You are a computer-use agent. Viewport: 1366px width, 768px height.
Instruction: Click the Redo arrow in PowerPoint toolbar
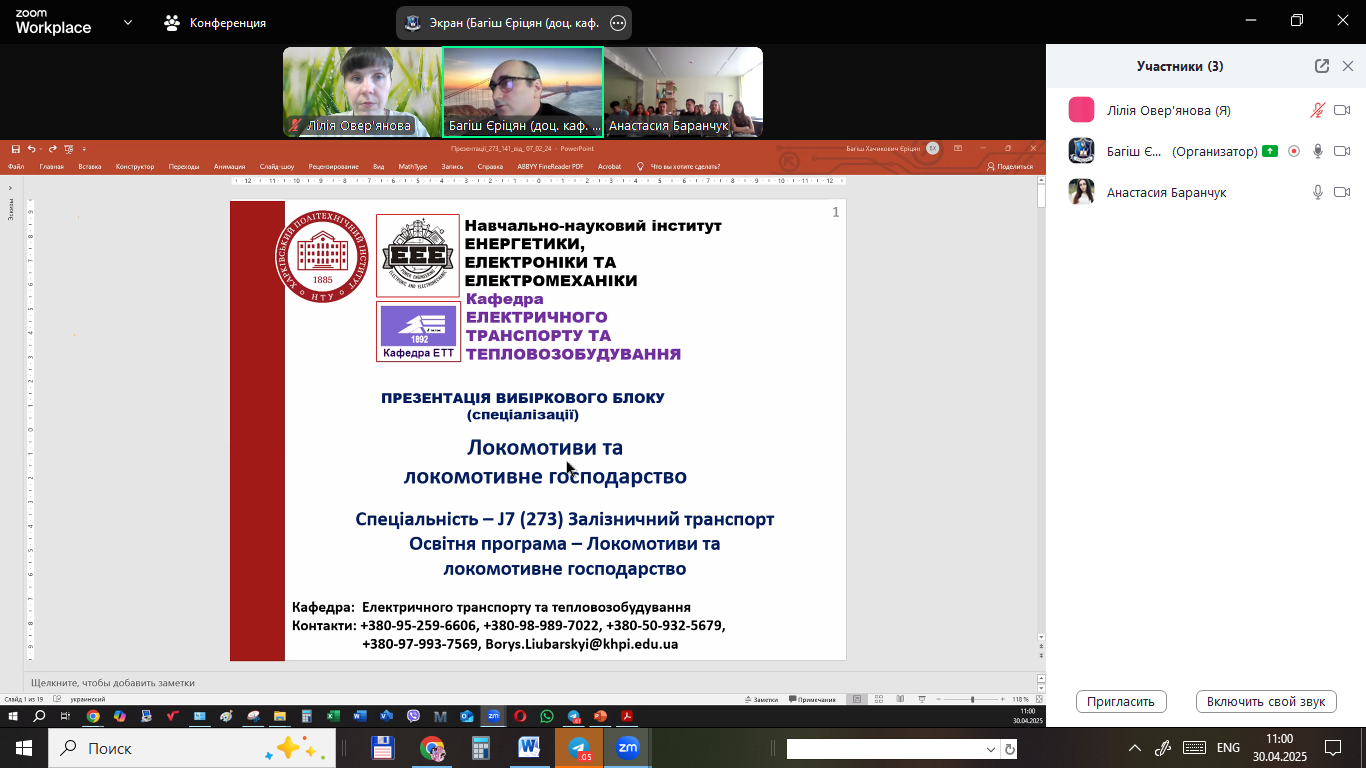coord(52,148)
